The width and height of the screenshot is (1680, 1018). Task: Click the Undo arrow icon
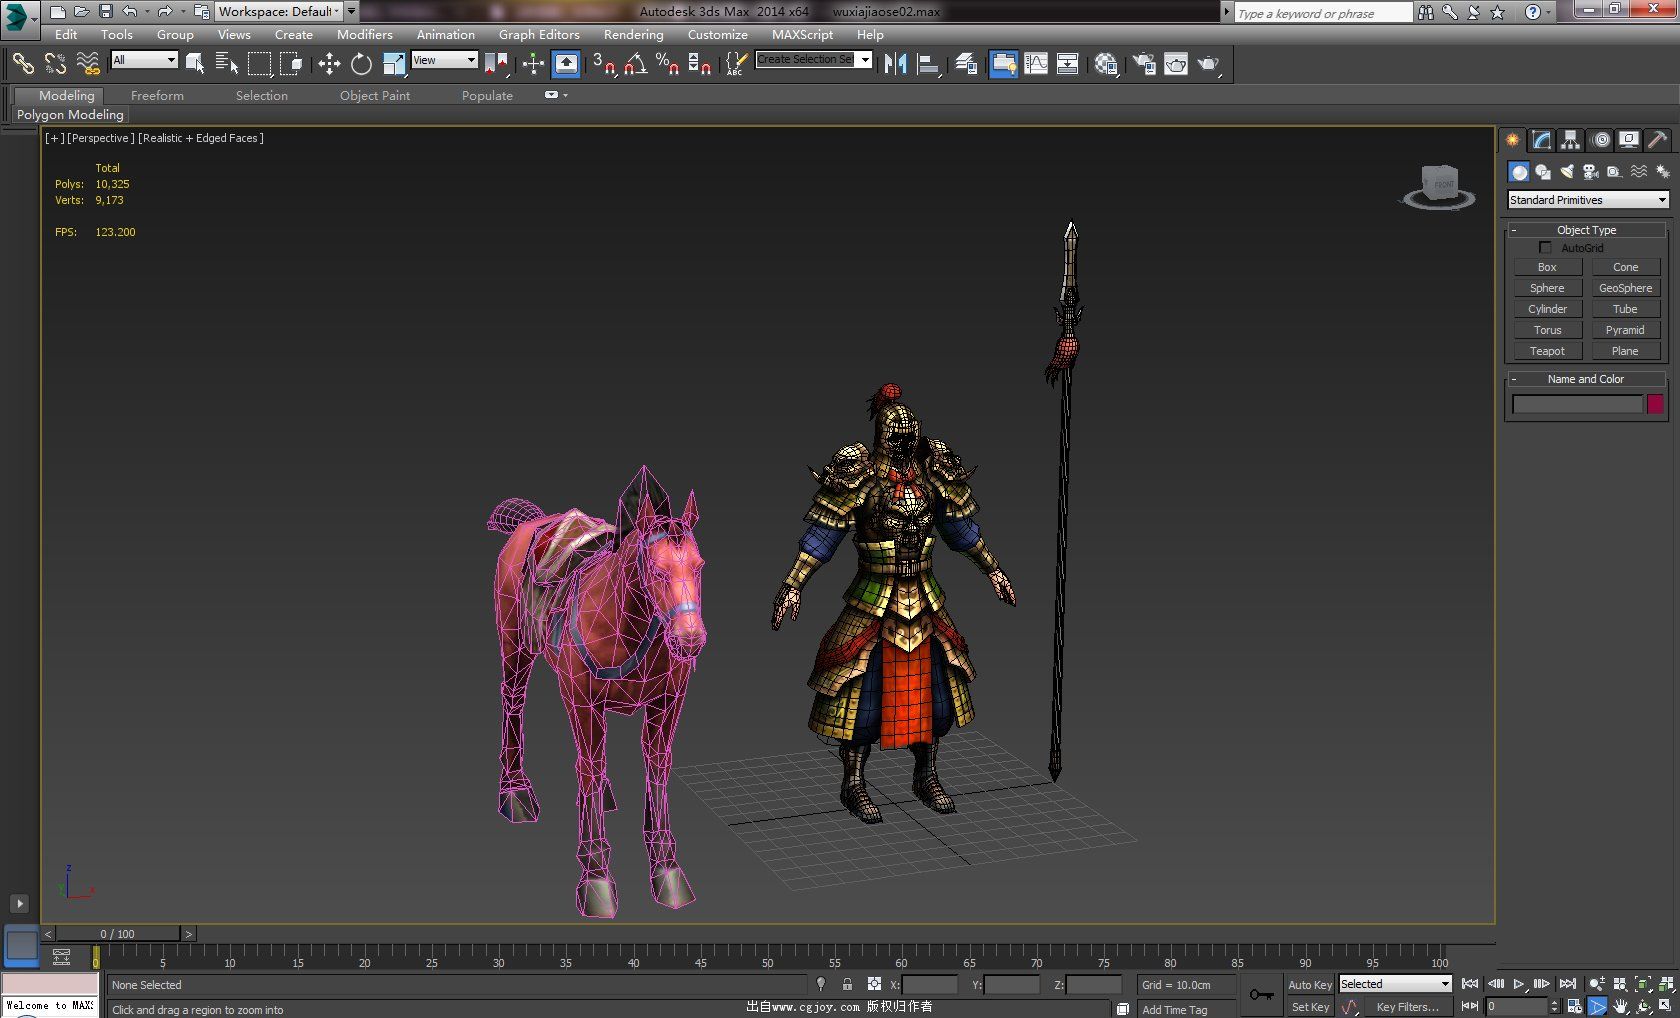pos(129,12)
